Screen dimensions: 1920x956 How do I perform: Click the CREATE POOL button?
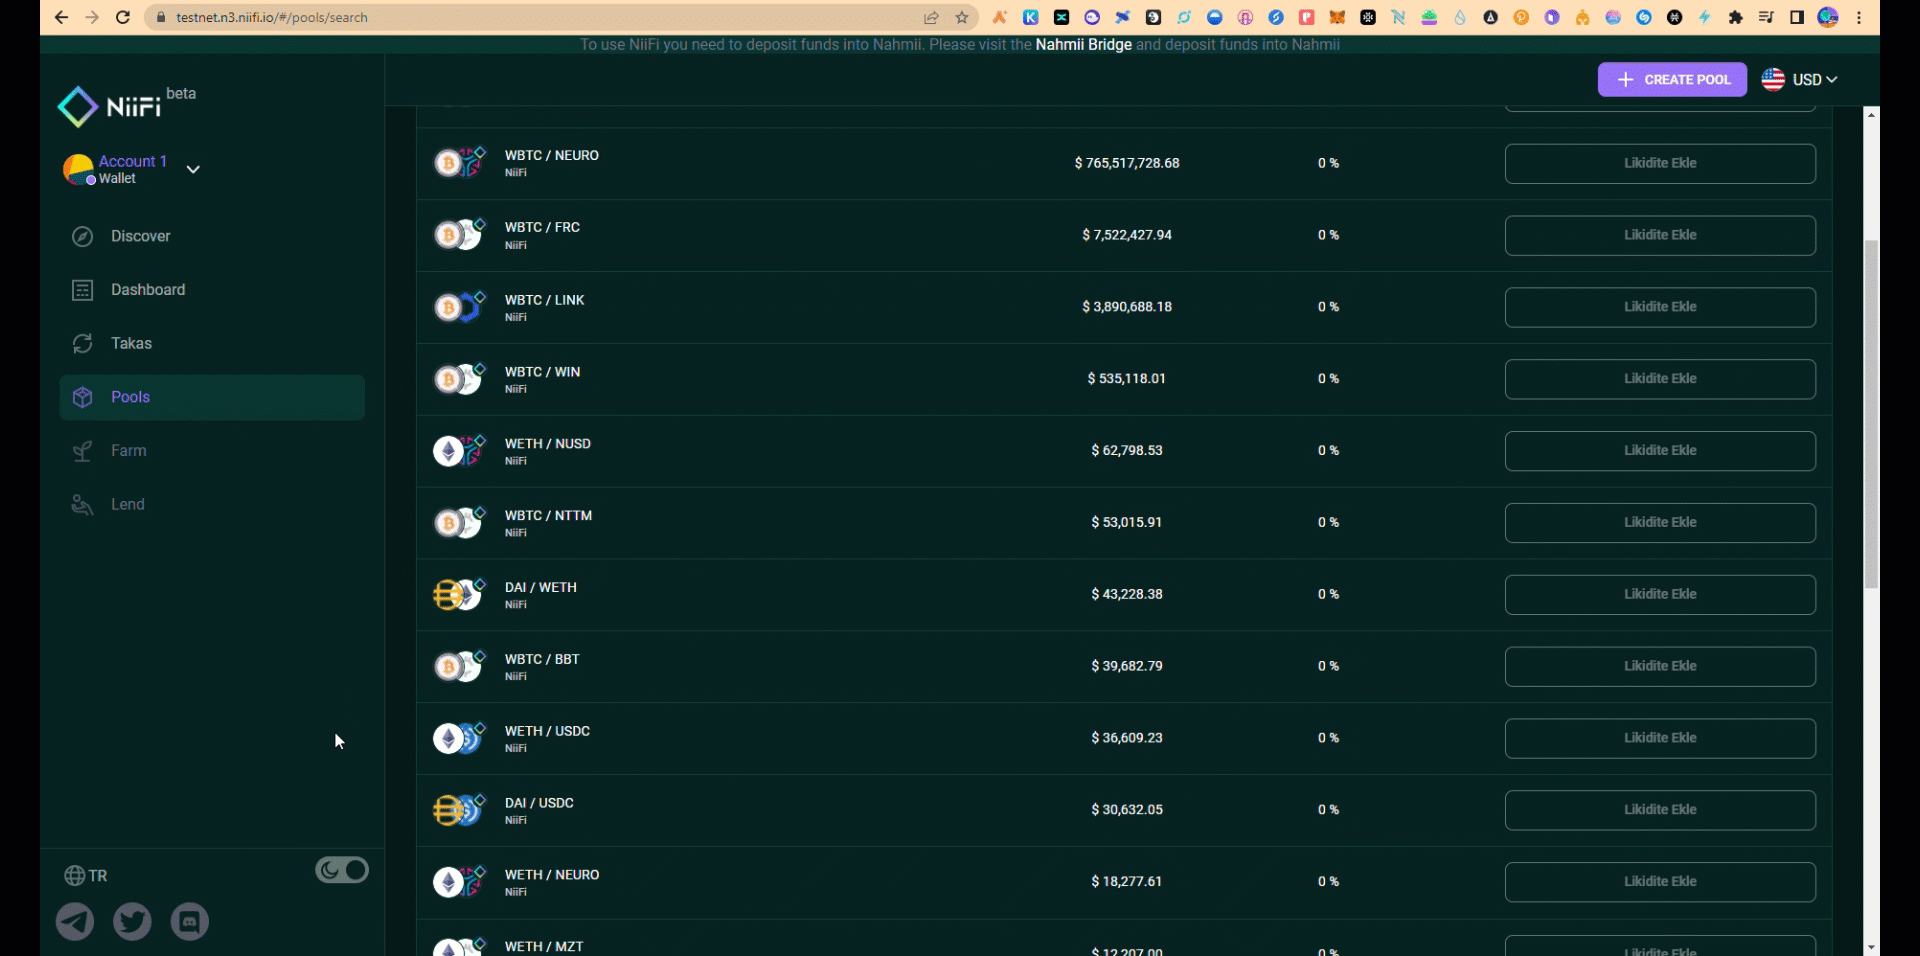(x=1672, y=79)
